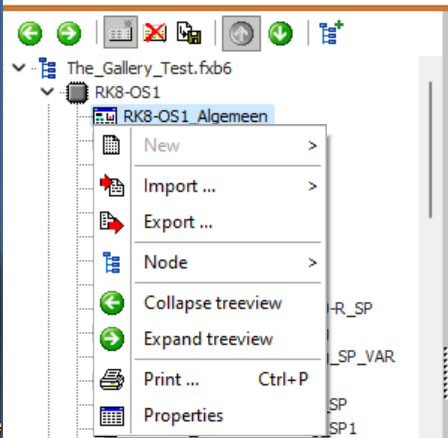Choose Expand treeview menu entry
Viewport: 448px width, 438px height.
coord(210,339)
